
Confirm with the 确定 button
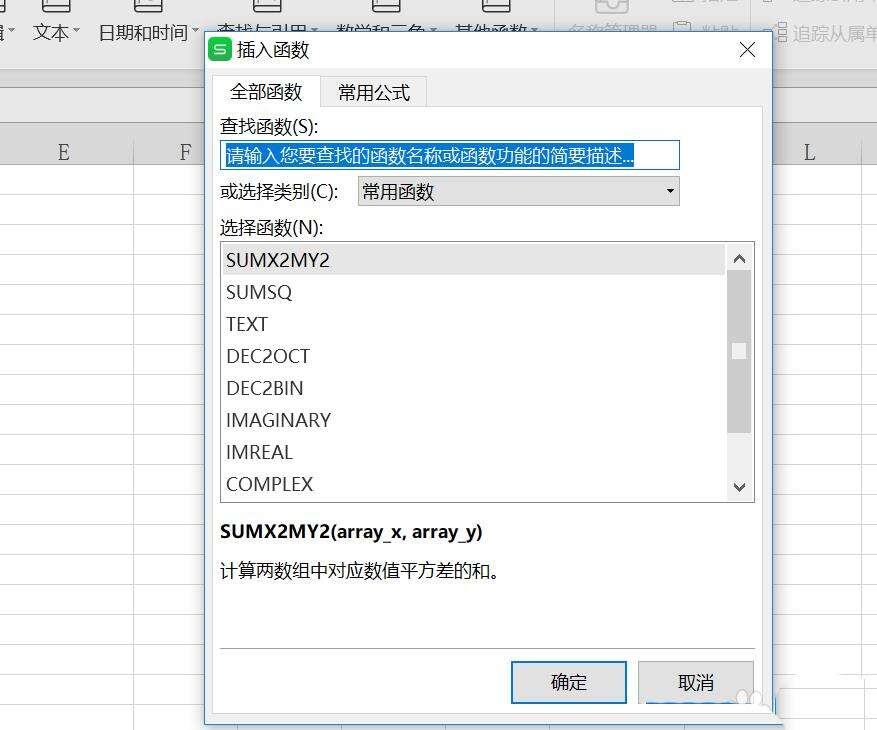[x=569, y=682]
